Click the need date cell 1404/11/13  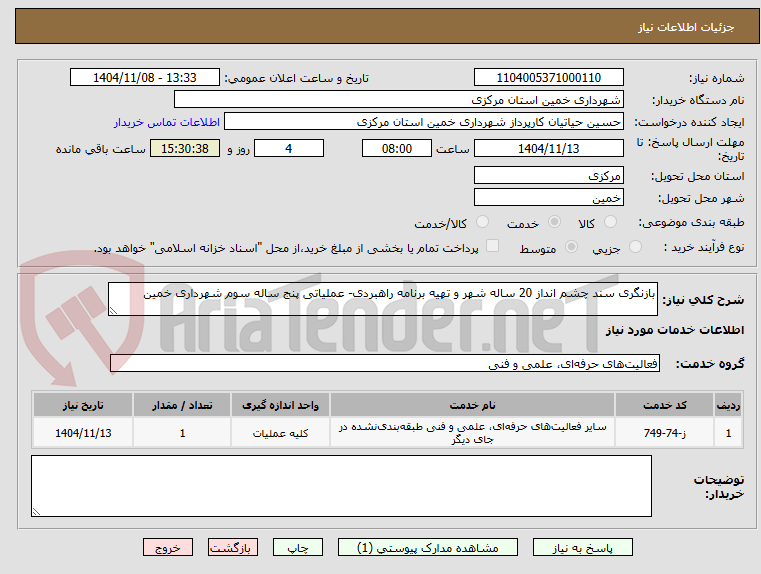pyautogui.click(x=83, y=433)
